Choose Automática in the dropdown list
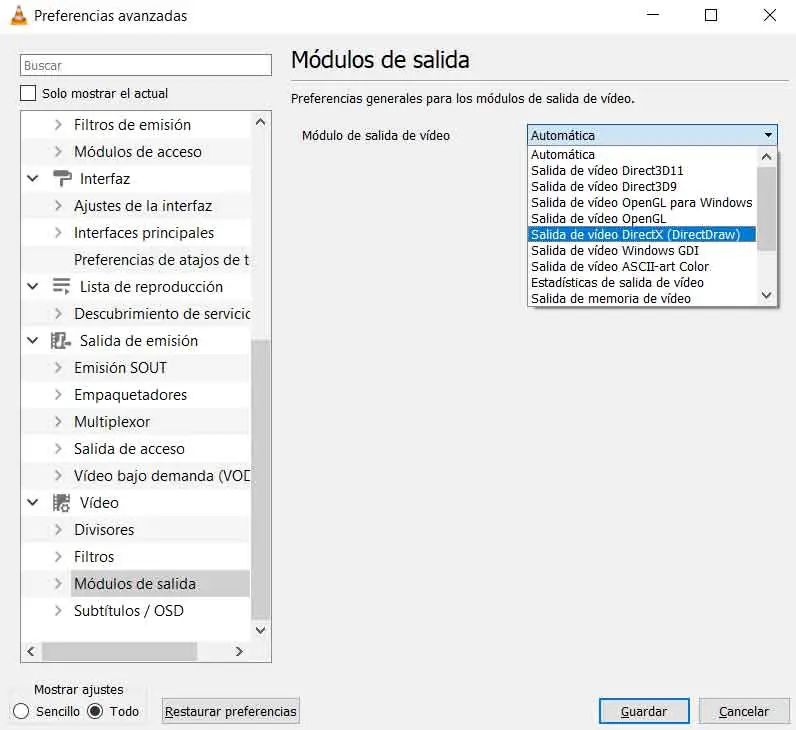The height and width of the screenshot is (730, 796). pos(642,154)
